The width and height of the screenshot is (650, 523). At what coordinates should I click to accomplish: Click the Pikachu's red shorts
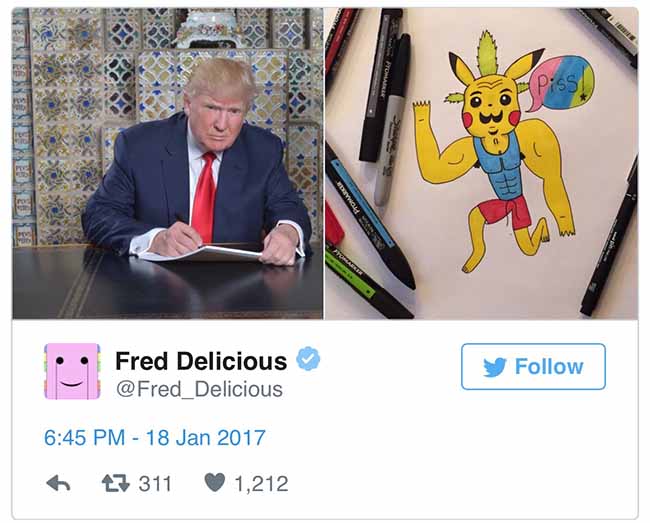click(504, 213)
